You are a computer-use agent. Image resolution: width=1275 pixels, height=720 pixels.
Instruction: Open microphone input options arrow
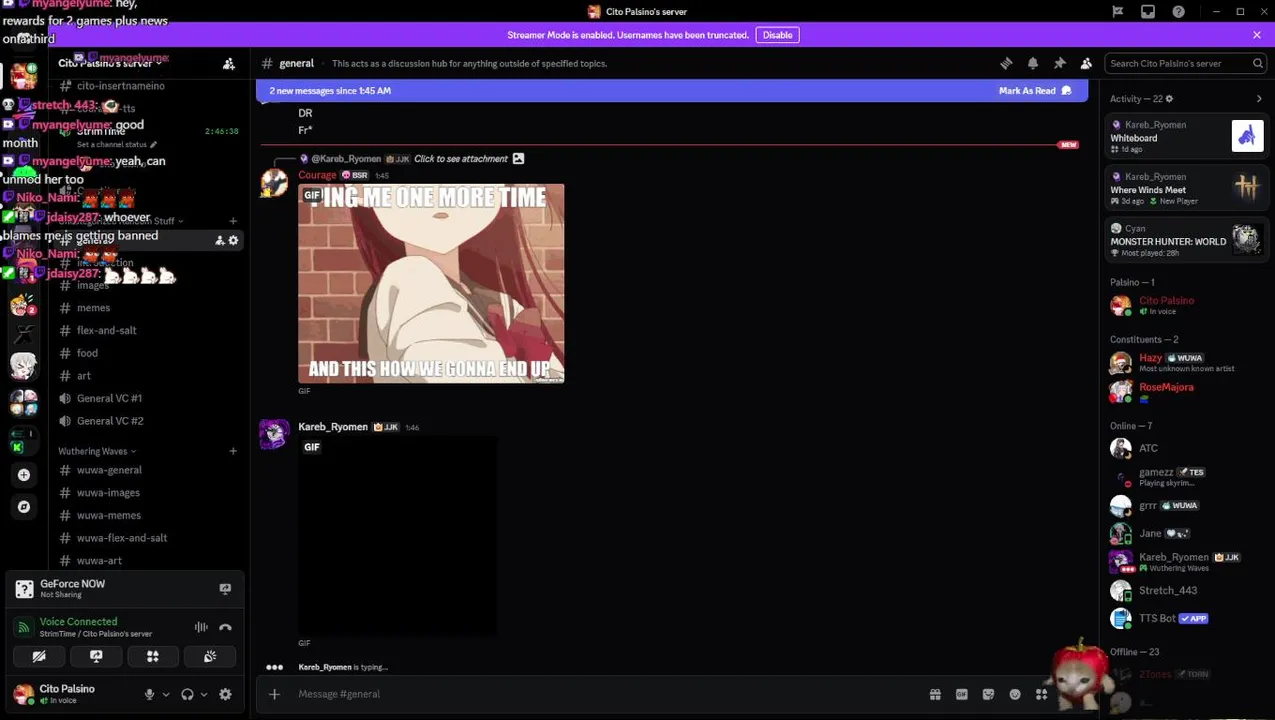(x=166, y=694)
